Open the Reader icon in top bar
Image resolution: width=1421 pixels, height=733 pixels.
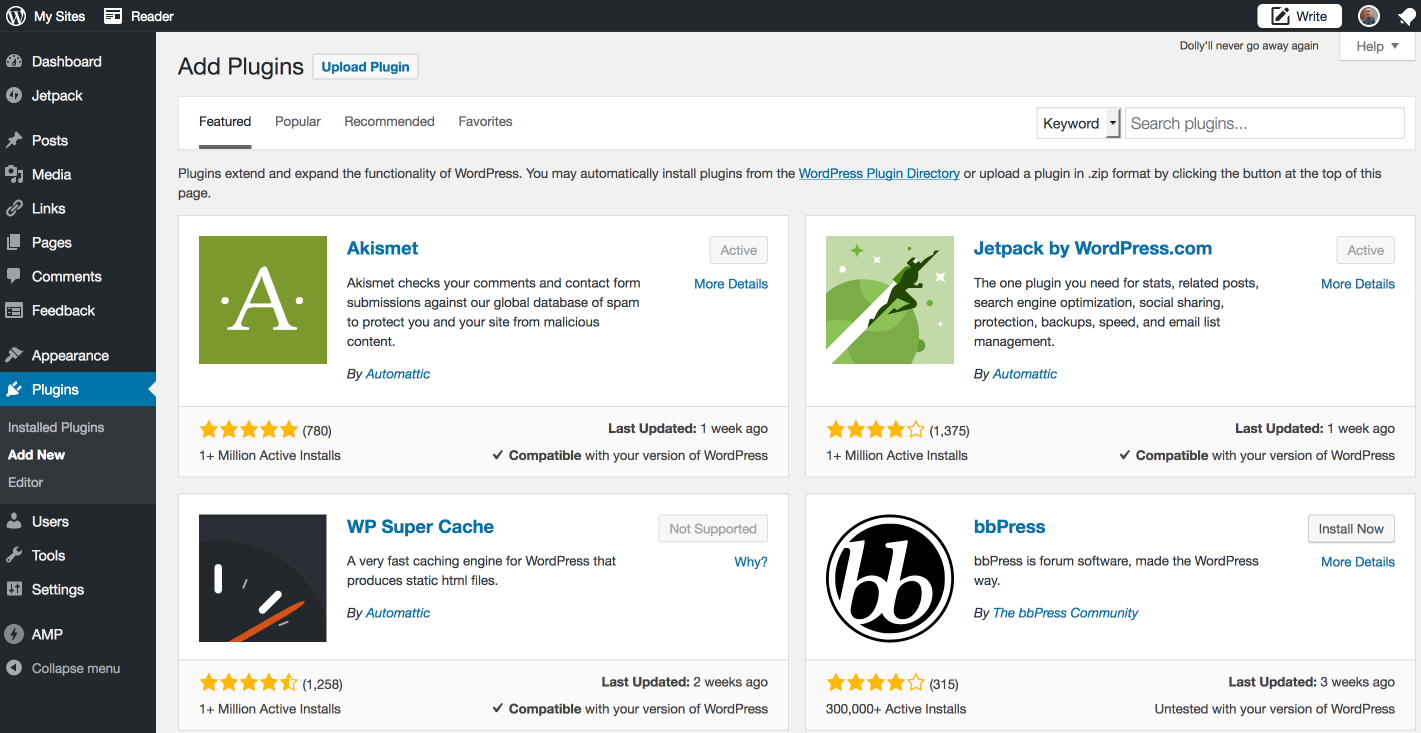point(114,16)
